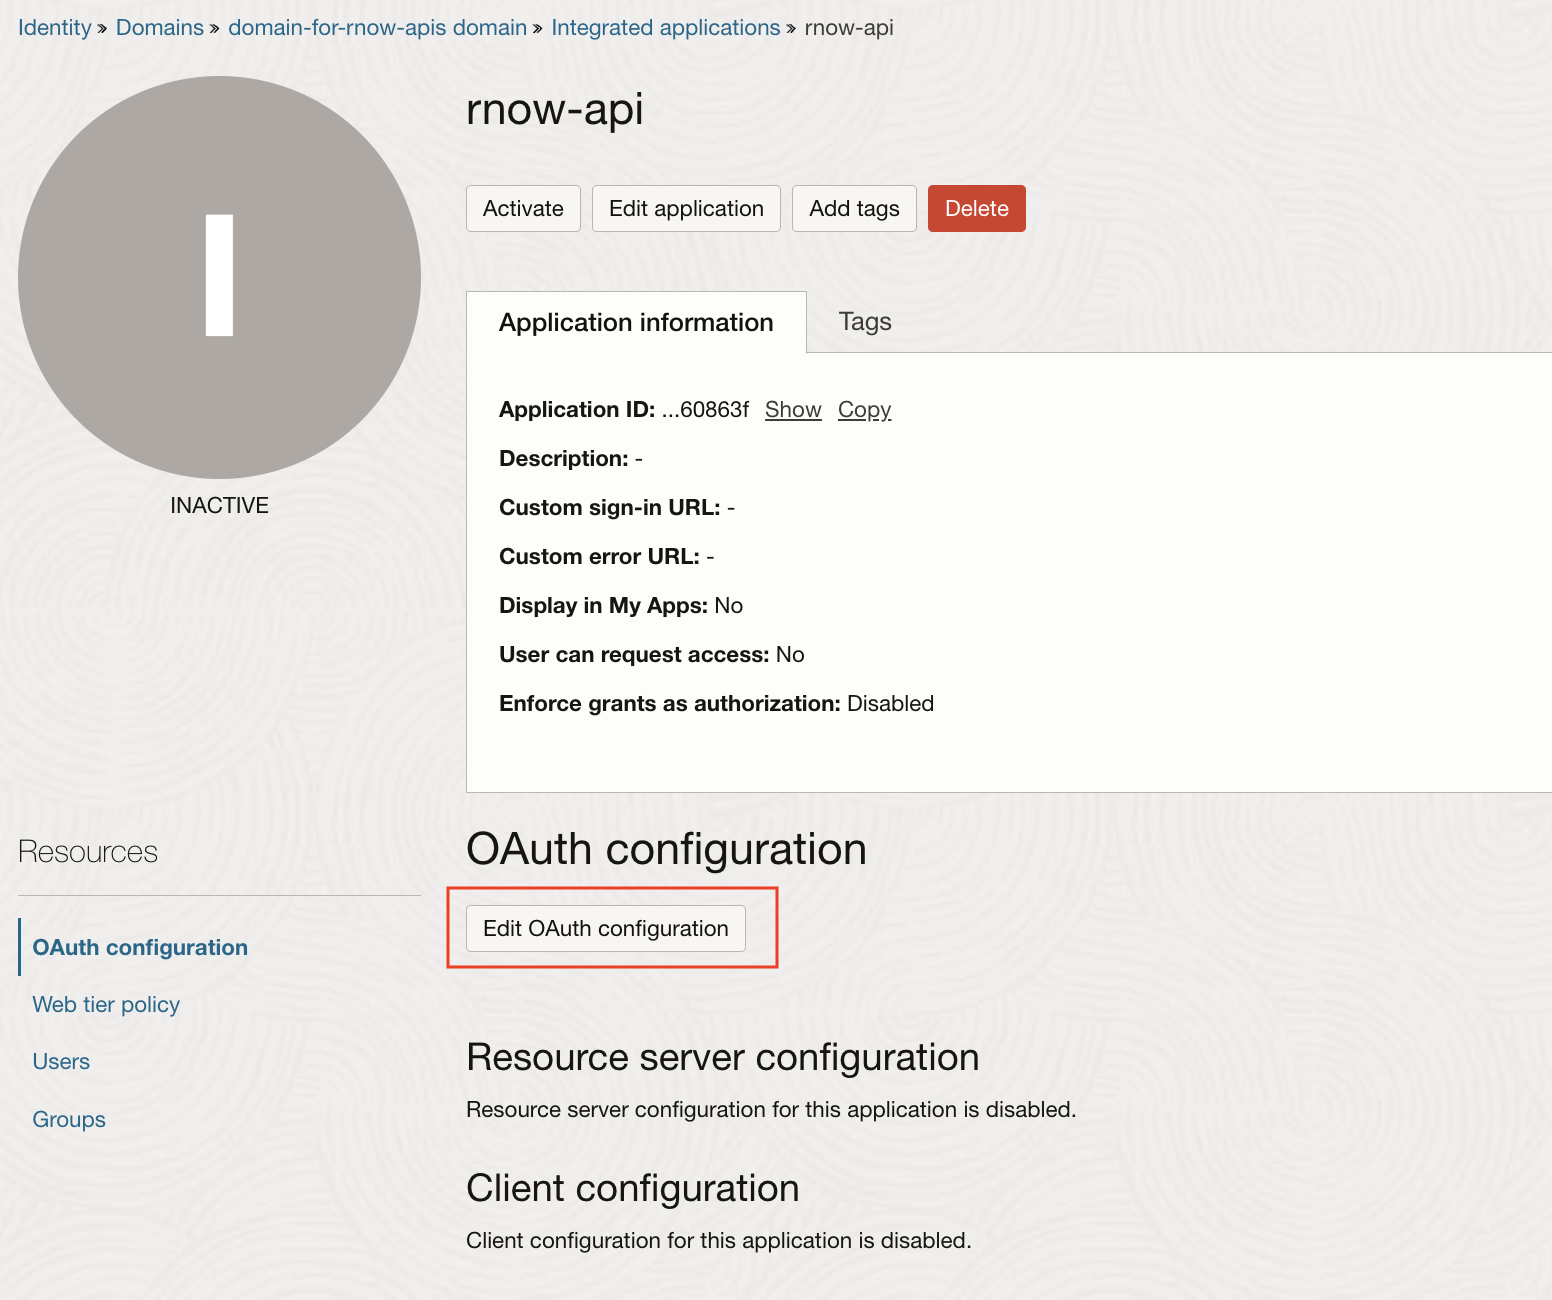
Task: Navigate to Identity via breadcrumb
Action: (x=54, y=27)
